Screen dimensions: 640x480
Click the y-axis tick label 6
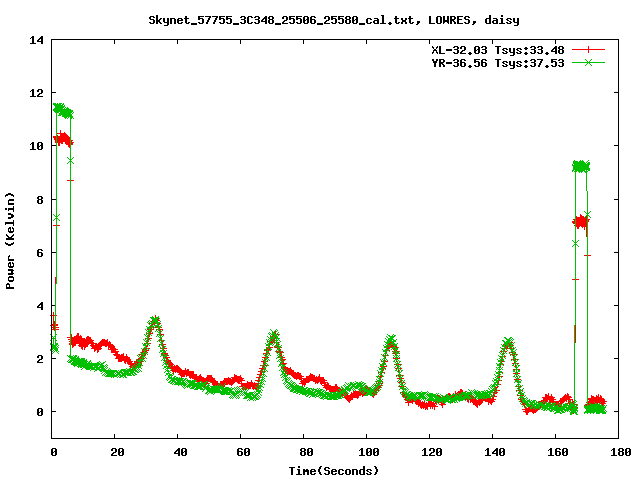coord(40,253)
